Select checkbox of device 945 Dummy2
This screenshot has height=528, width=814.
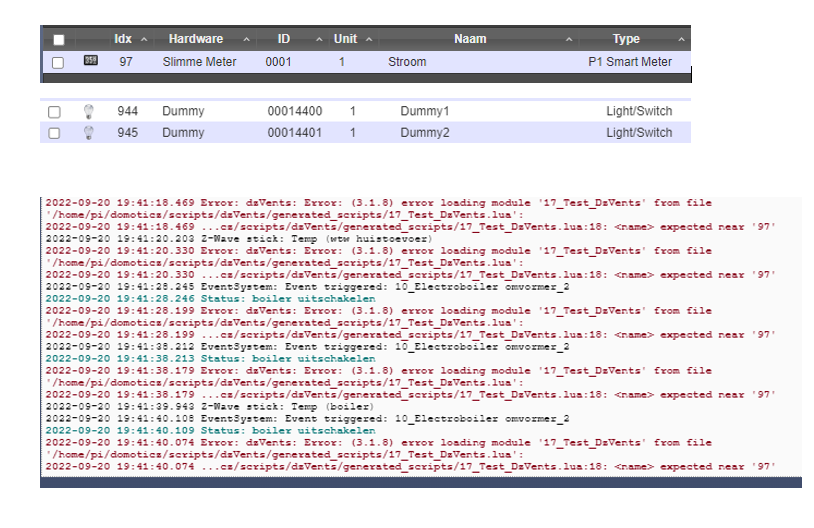(54, 133)
